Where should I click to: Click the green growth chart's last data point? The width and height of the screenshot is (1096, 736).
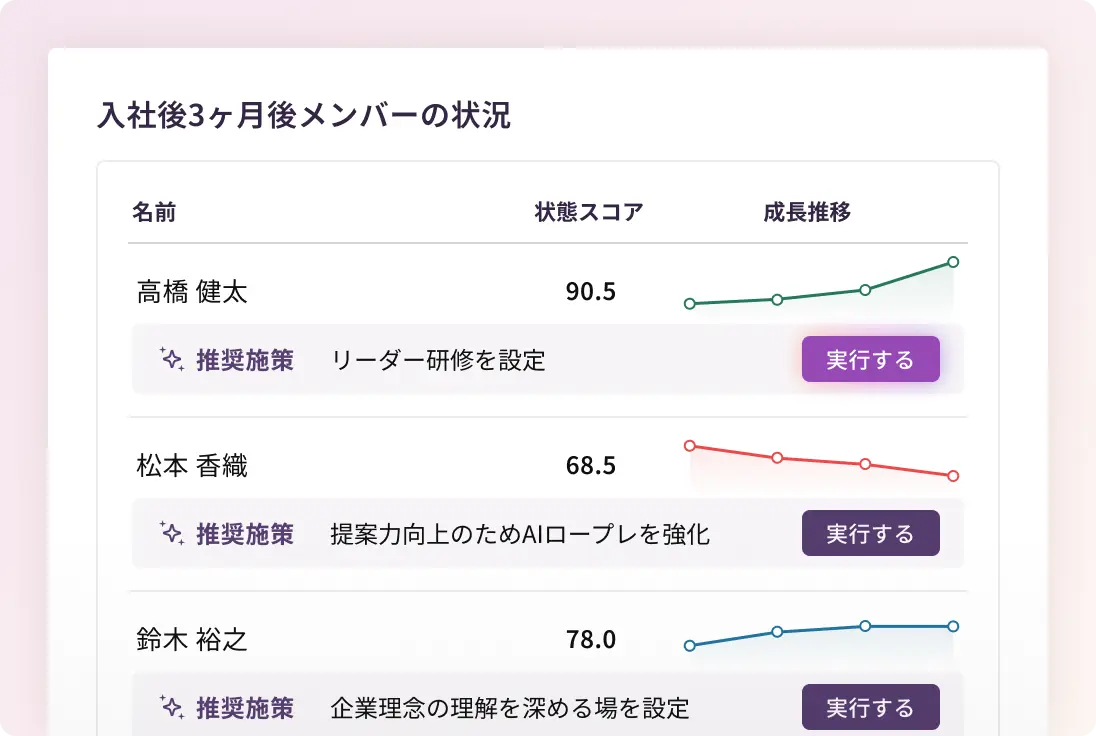click(x=953, y=262)
